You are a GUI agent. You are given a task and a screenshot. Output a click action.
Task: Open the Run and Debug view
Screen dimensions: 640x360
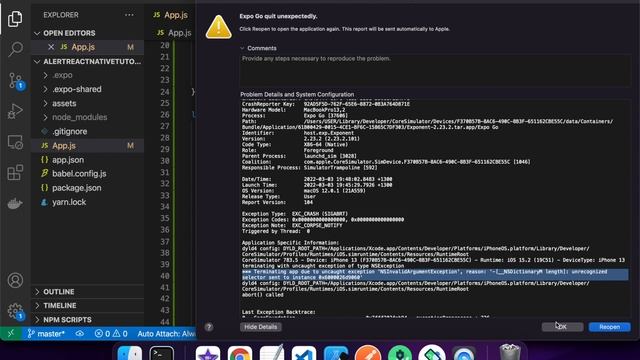15,111
